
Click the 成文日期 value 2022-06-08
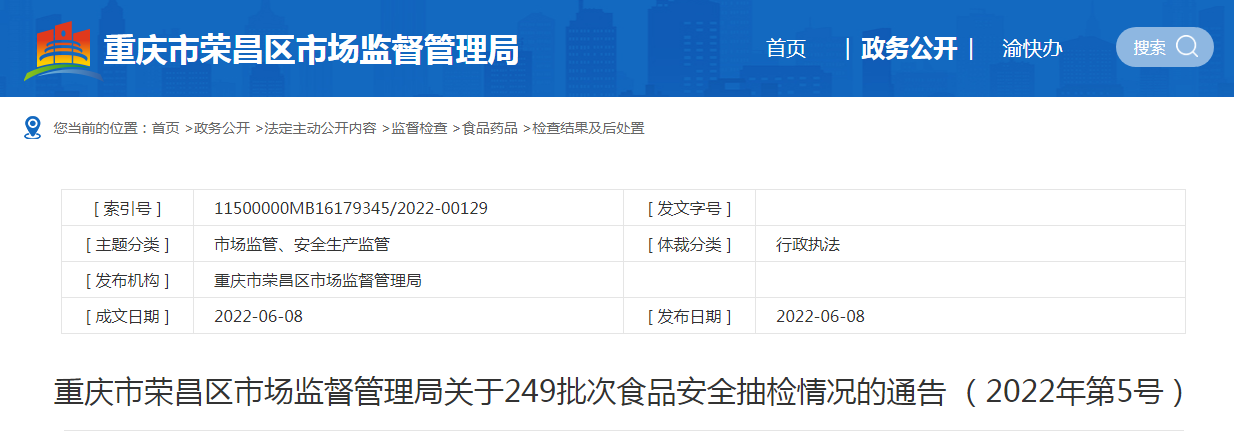258,316
